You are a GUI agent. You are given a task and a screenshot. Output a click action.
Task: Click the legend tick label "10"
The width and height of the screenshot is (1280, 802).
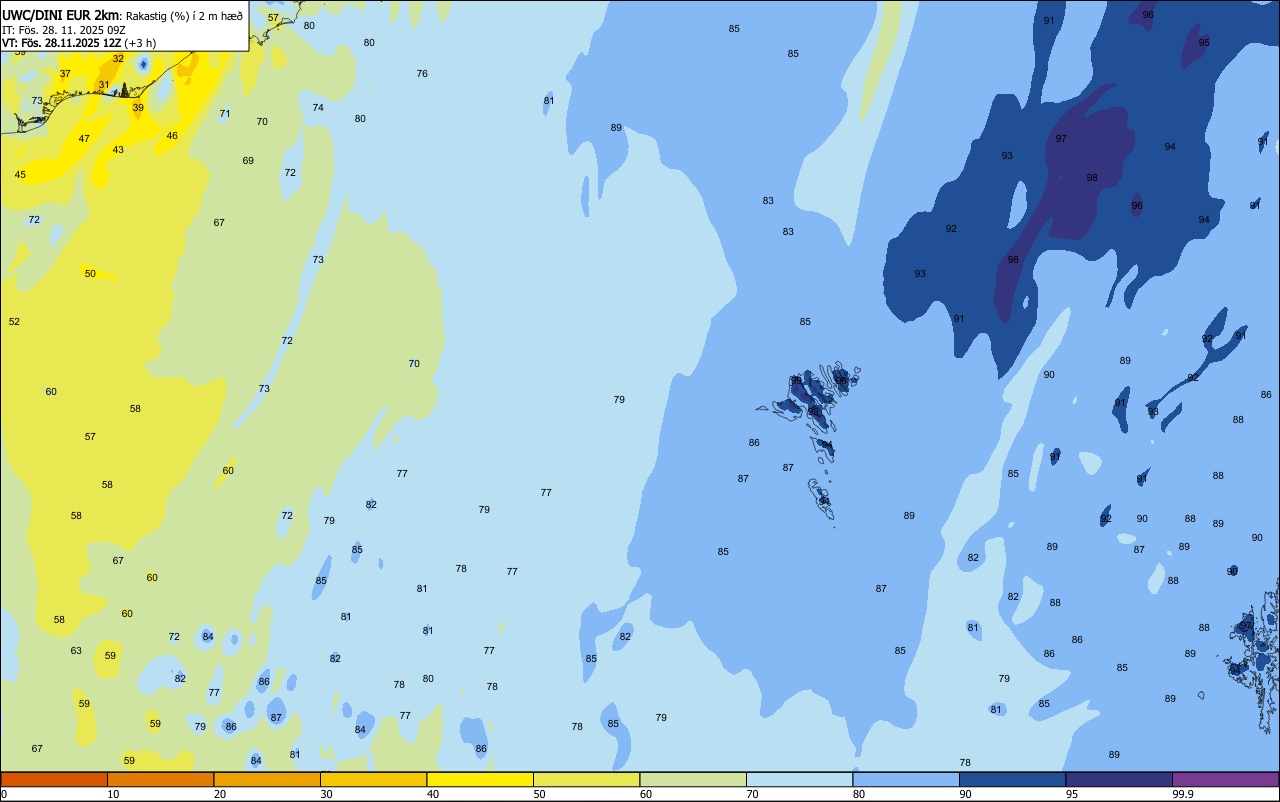click(x=113, y=794)
